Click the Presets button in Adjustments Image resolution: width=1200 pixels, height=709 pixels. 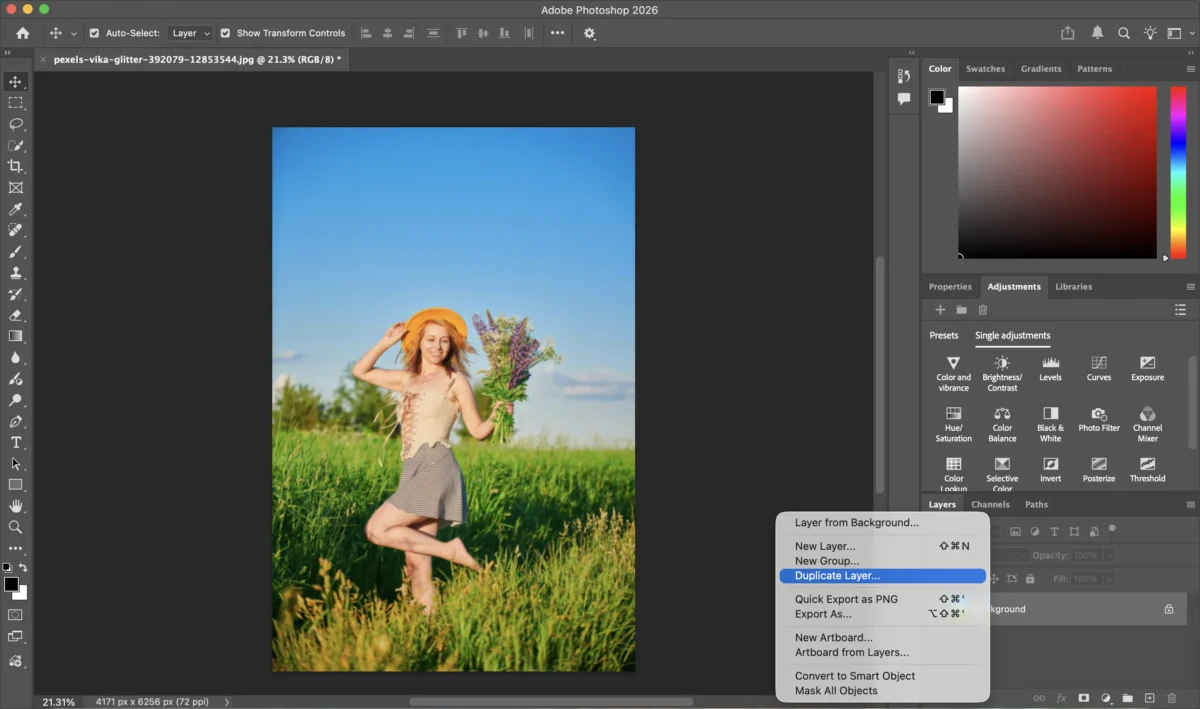tap(944, 336)
